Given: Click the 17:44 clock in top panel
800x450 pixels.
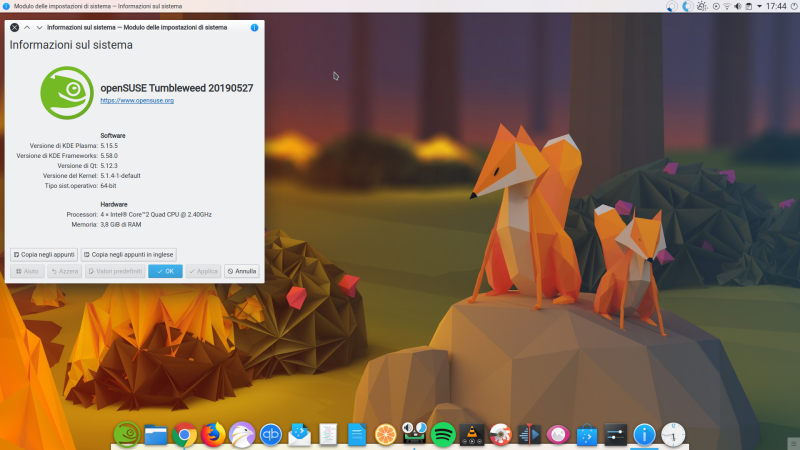Looking at the screenshot, I should coord(776,6).
